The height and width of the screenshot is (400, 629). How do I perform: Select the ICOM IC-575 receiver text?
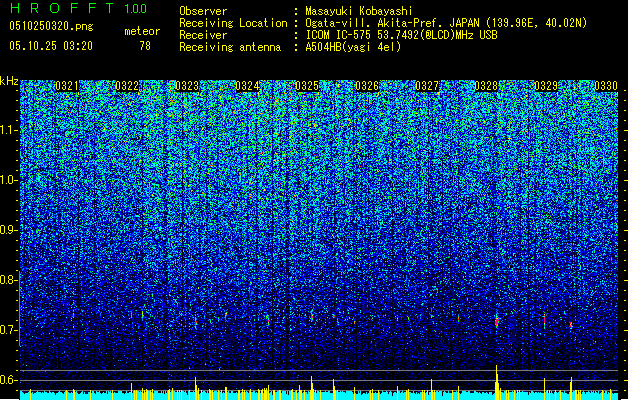(x=401, y=35)
